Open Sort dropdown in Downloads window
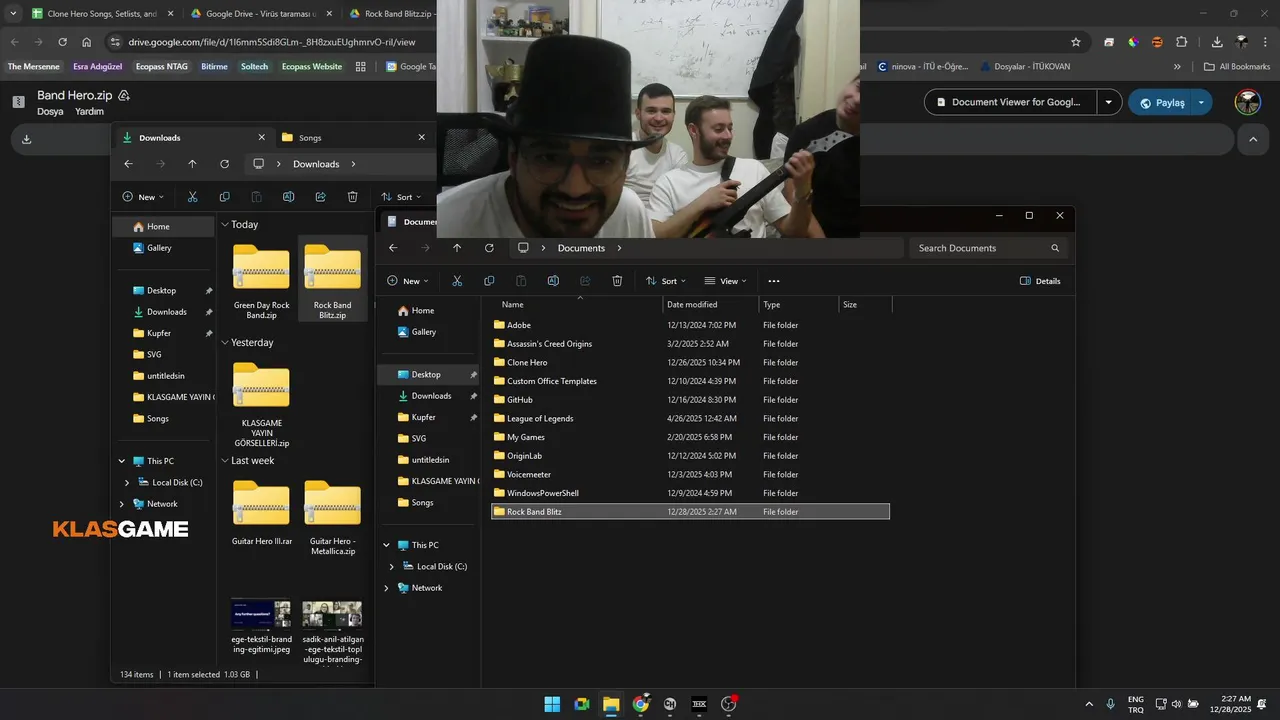This screenshot has height=720, width=1280. pos(402,197)
